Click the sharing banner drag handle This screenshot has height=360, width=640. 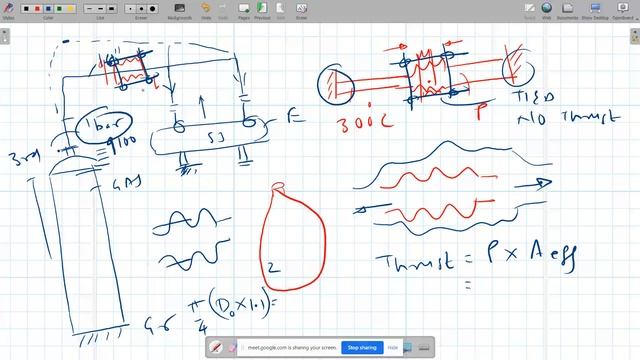pyautogui.click(x=243, y=348)
